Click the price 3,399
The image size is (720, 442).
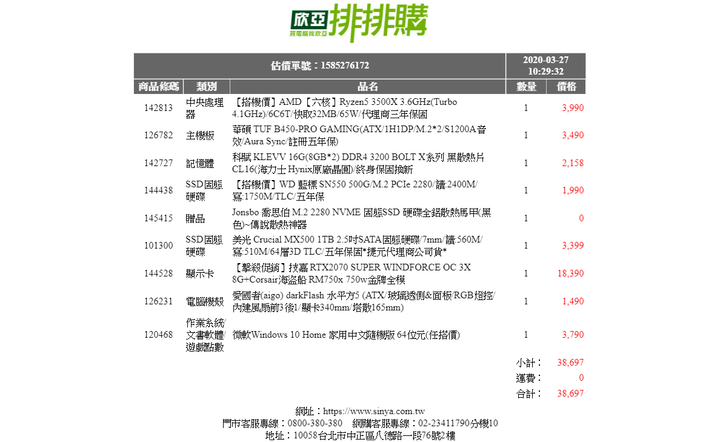573,246
